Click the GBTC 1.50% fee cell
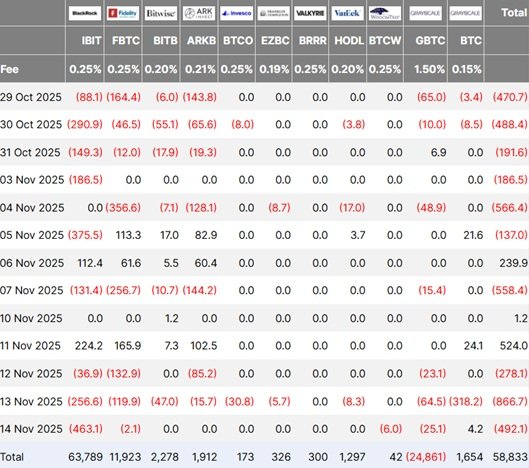This screenshot has width=529, height=468. click(x=429, y=69)
